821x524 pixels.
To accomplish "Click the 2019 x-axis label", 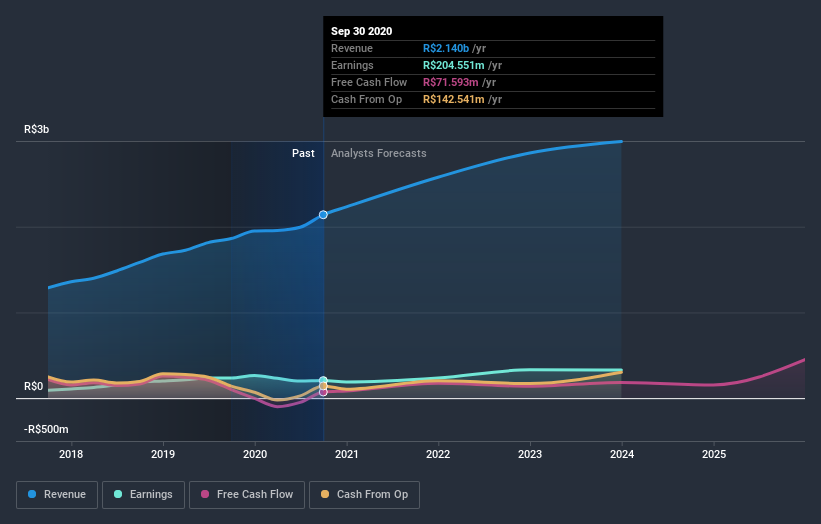I will (163, 454).
